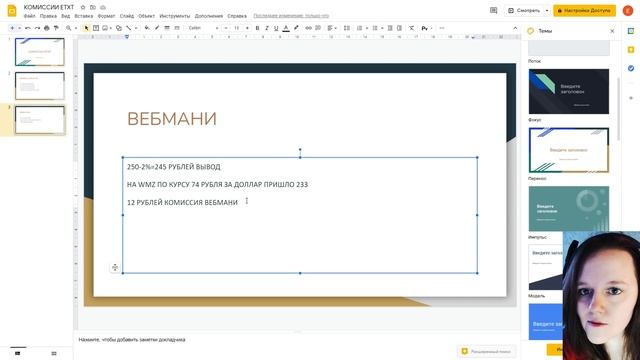Click the Insert link icon
Viewport: 640px width, 360px height.
tap(309, 28)
